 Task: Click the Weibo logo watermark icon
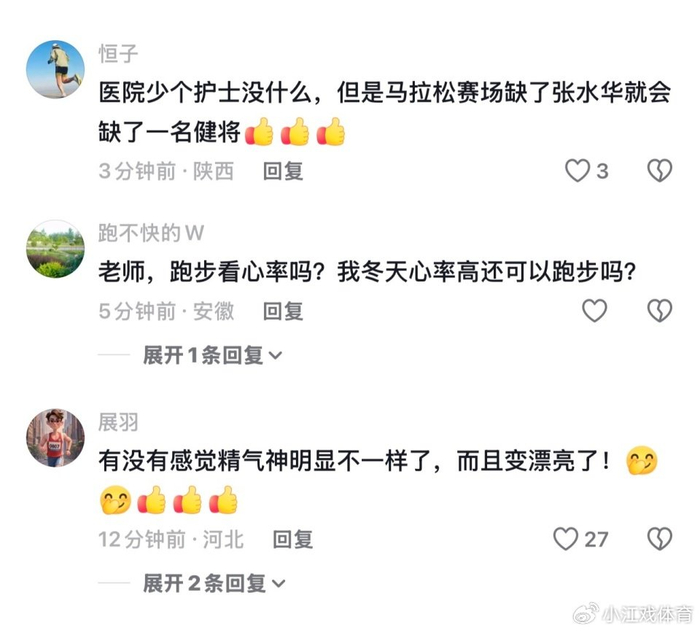[x=585, y=613]
